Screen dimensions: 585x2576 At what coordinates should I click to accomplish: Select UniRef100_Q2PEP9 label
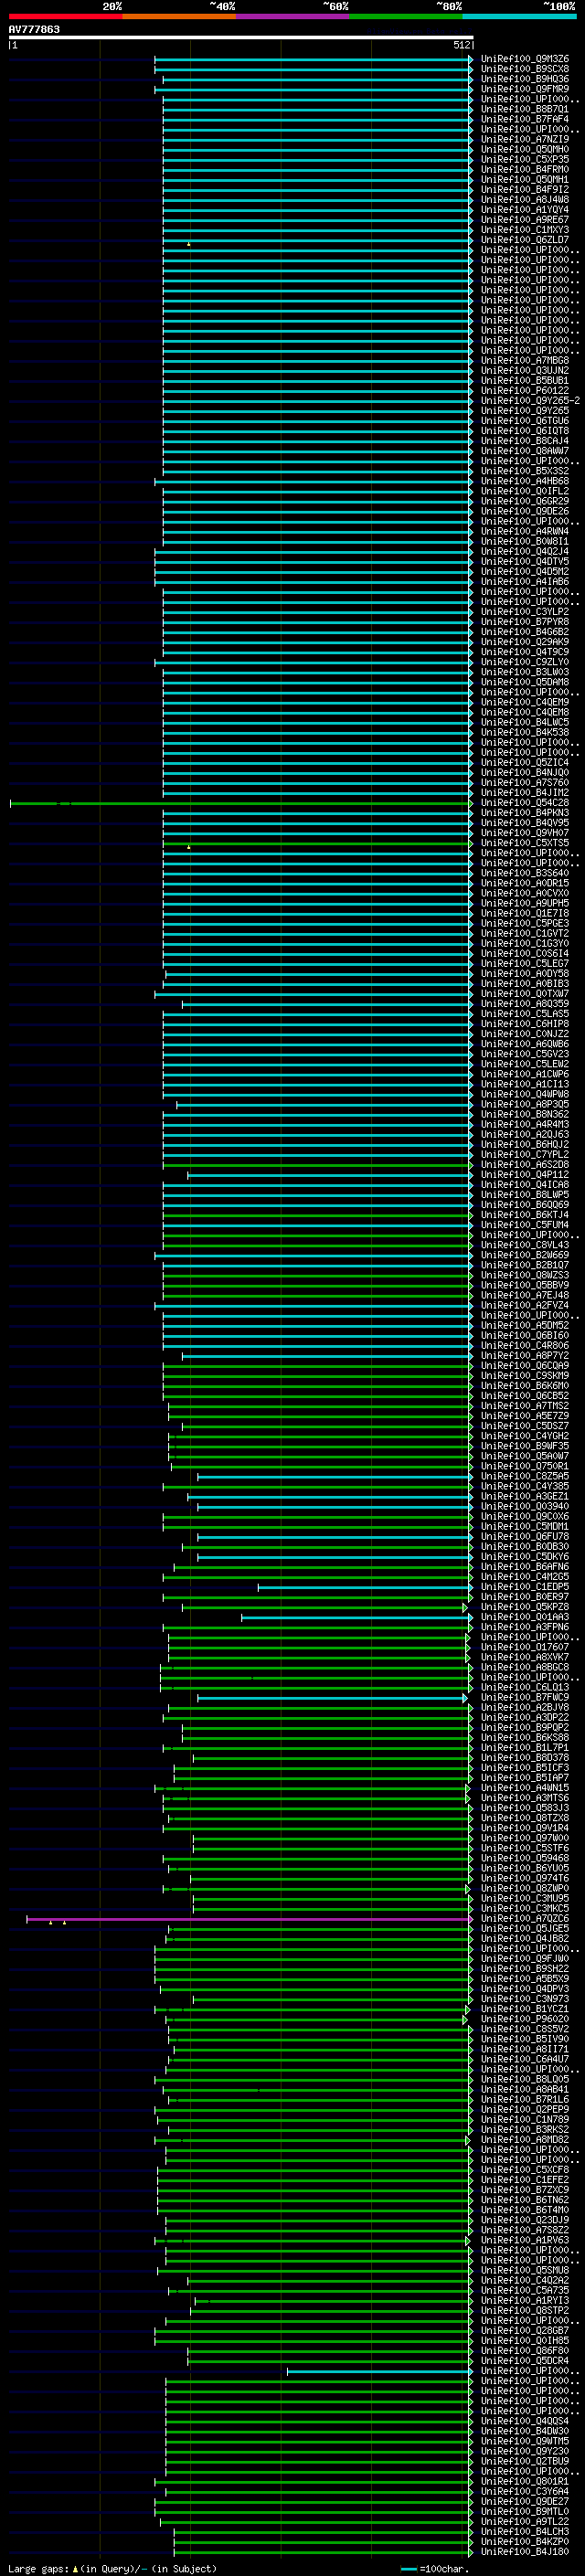point(525,2109)
